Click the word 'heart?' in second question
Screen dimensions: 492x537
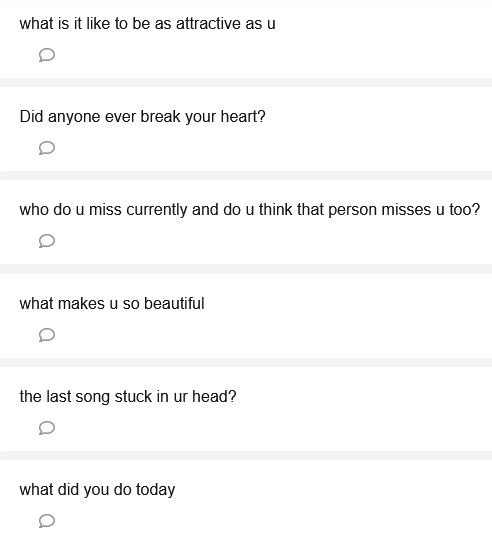(x=243, y=117)
